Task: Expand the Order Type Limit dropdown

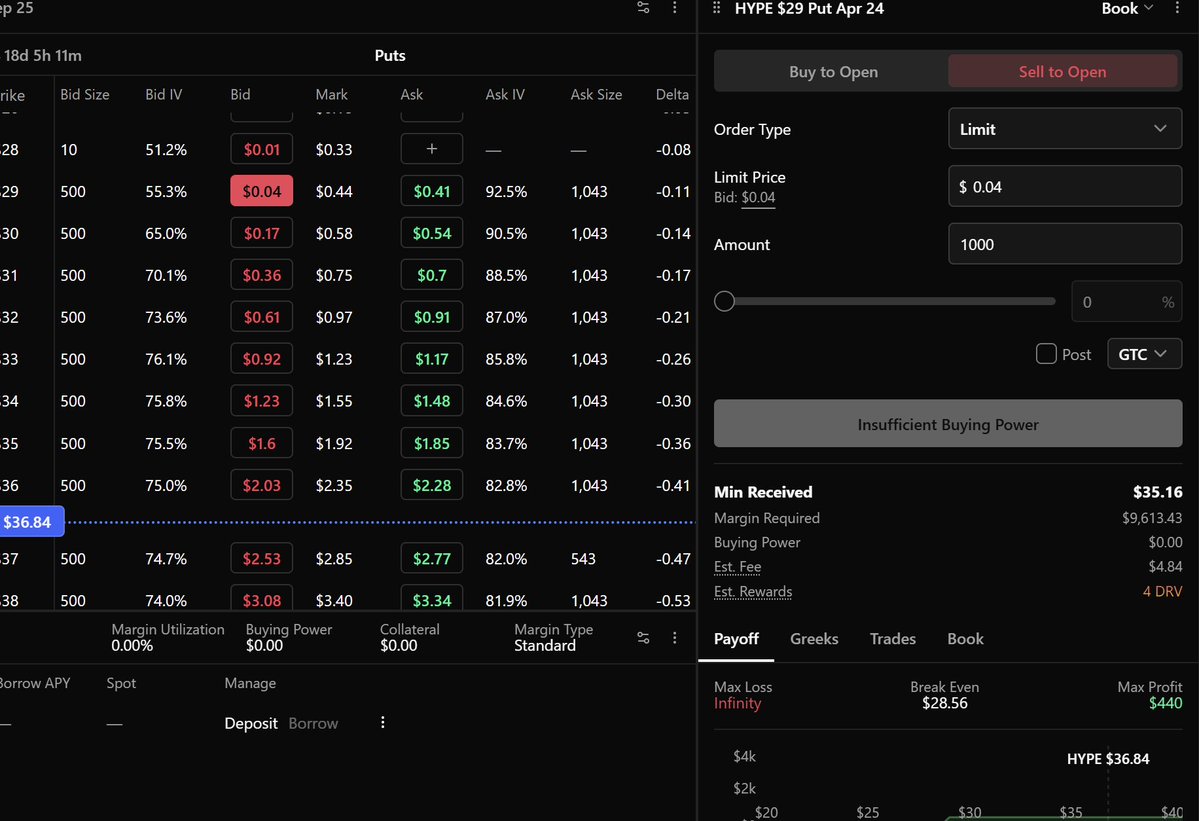Action: point(1064,128)
